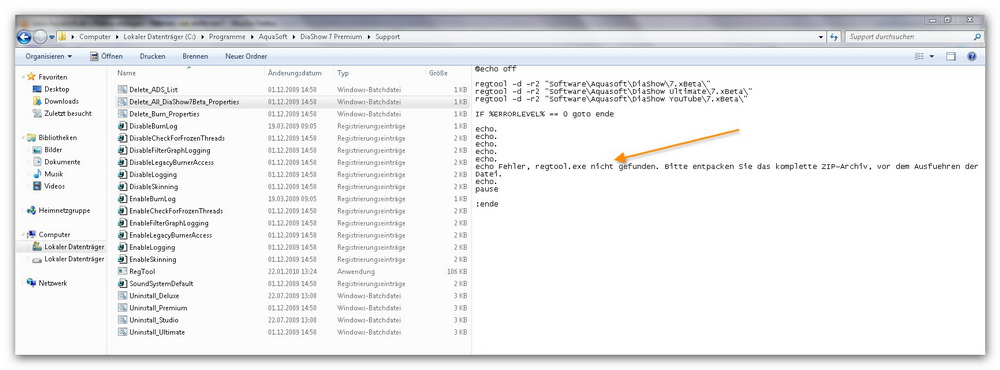Click the EnableCheckForFrozenThreads file icon

tap(122, 211)
